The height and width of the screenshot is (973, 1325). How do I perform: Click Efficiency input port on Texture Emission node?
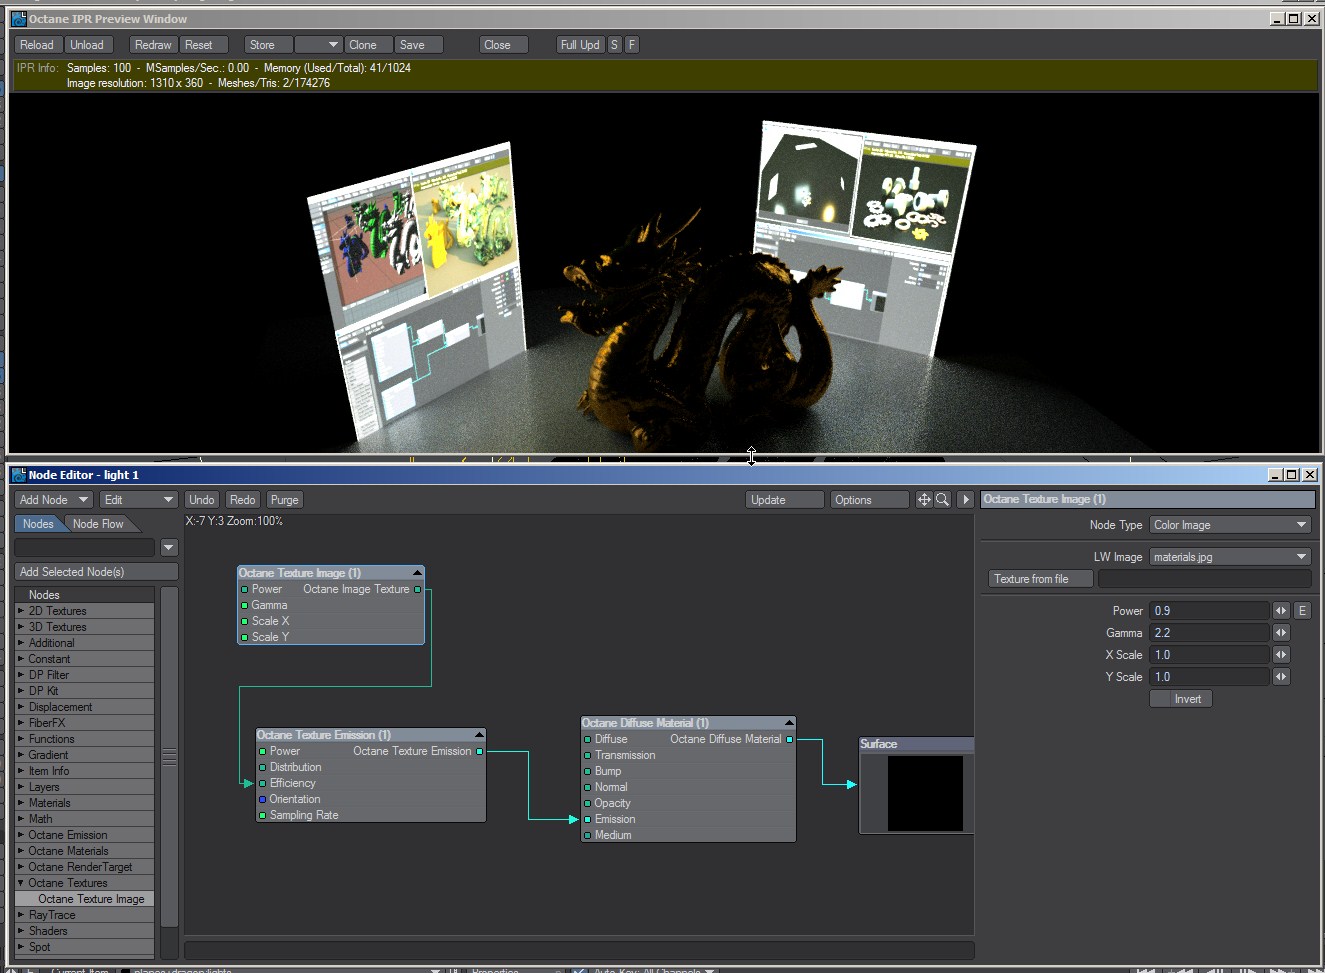pyautogui.click(x=262, y=783)
